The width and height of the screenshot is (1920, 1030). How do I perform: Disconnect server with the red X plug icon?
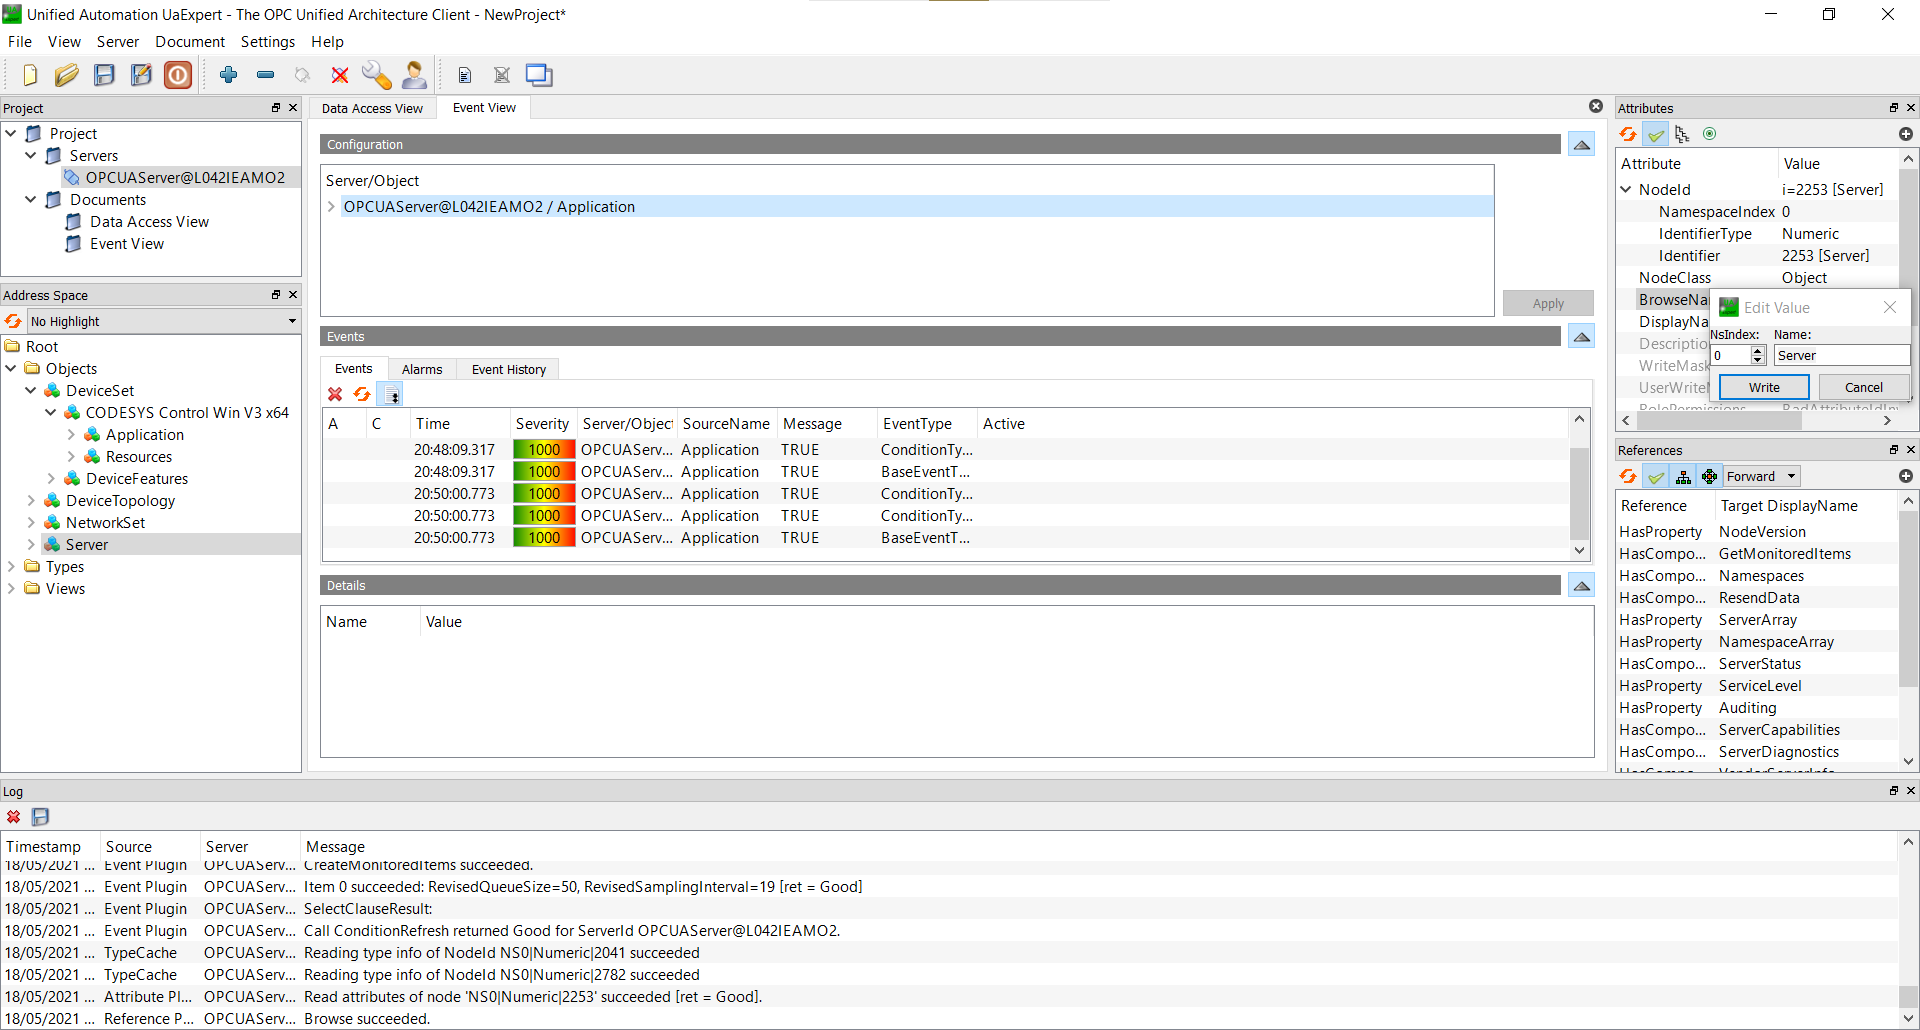tap(340, 75)
